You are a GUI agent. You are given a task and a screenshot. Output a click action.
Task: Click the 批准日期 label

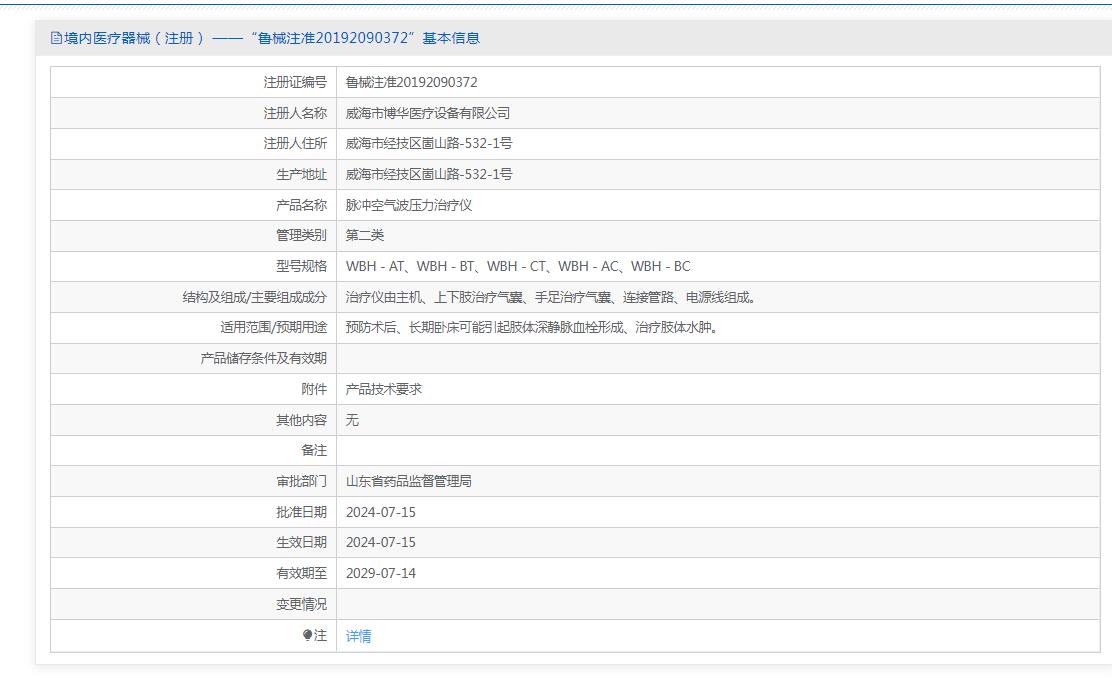(x=301, y=512)
